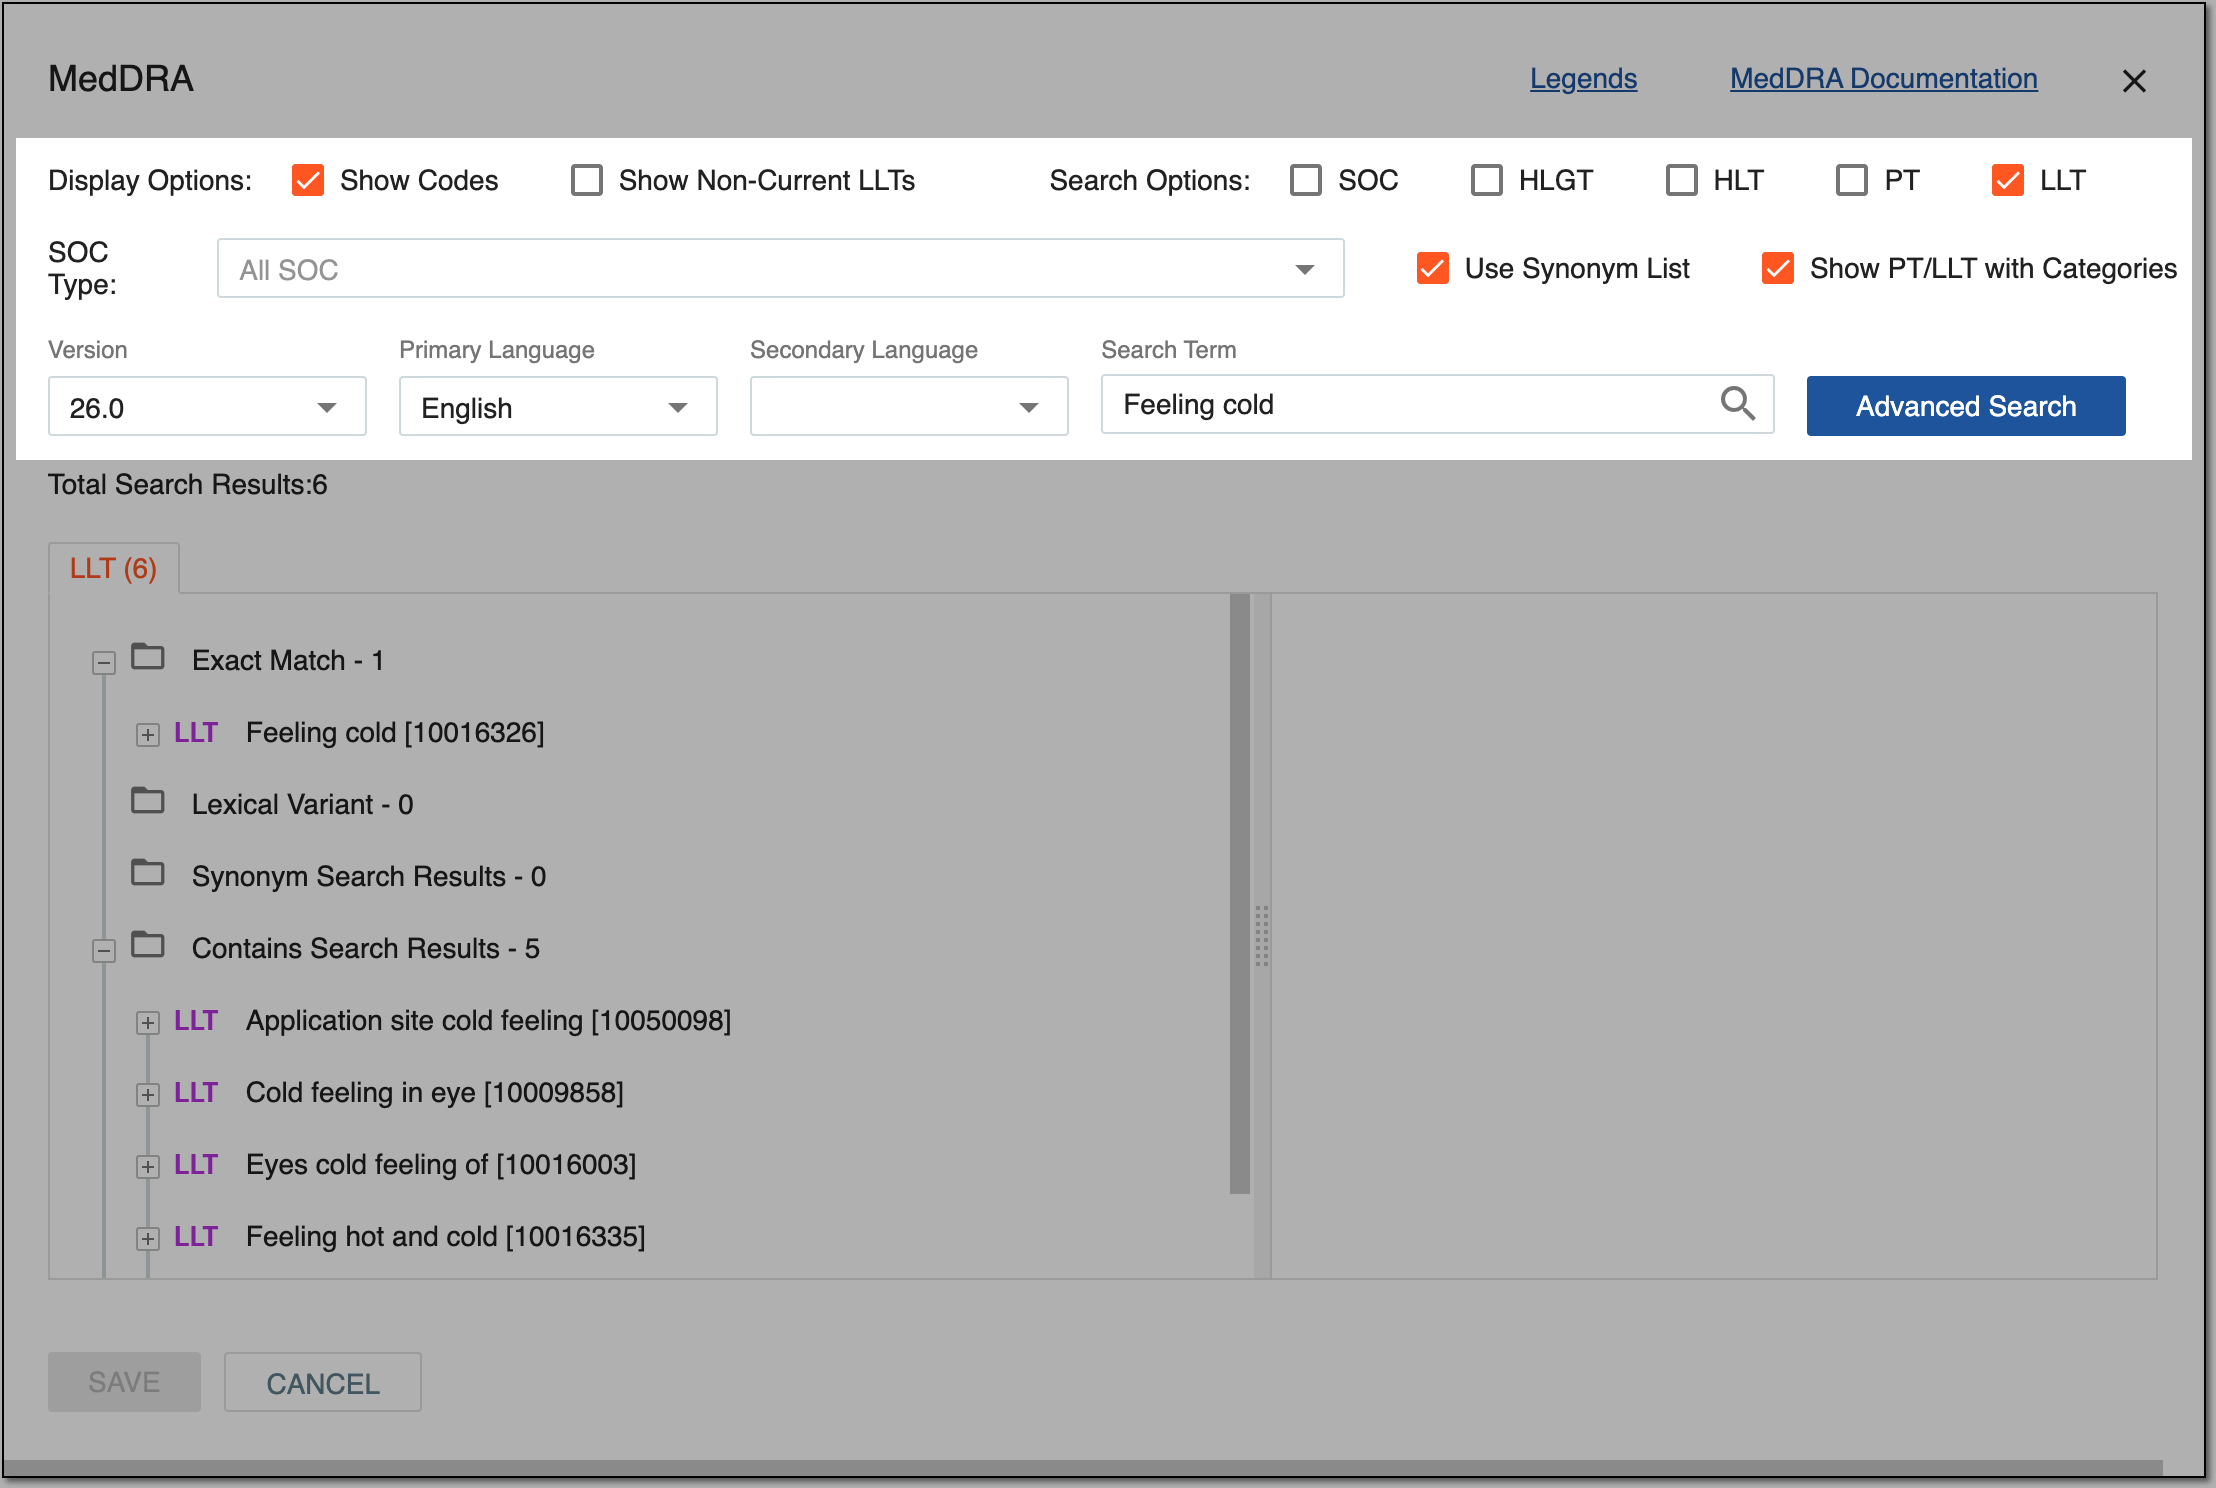The height and width of the screenshot is (1488, 2216).
Task: Select Feeling hot and cold [10016335]
Action: tap(446, 1237)
